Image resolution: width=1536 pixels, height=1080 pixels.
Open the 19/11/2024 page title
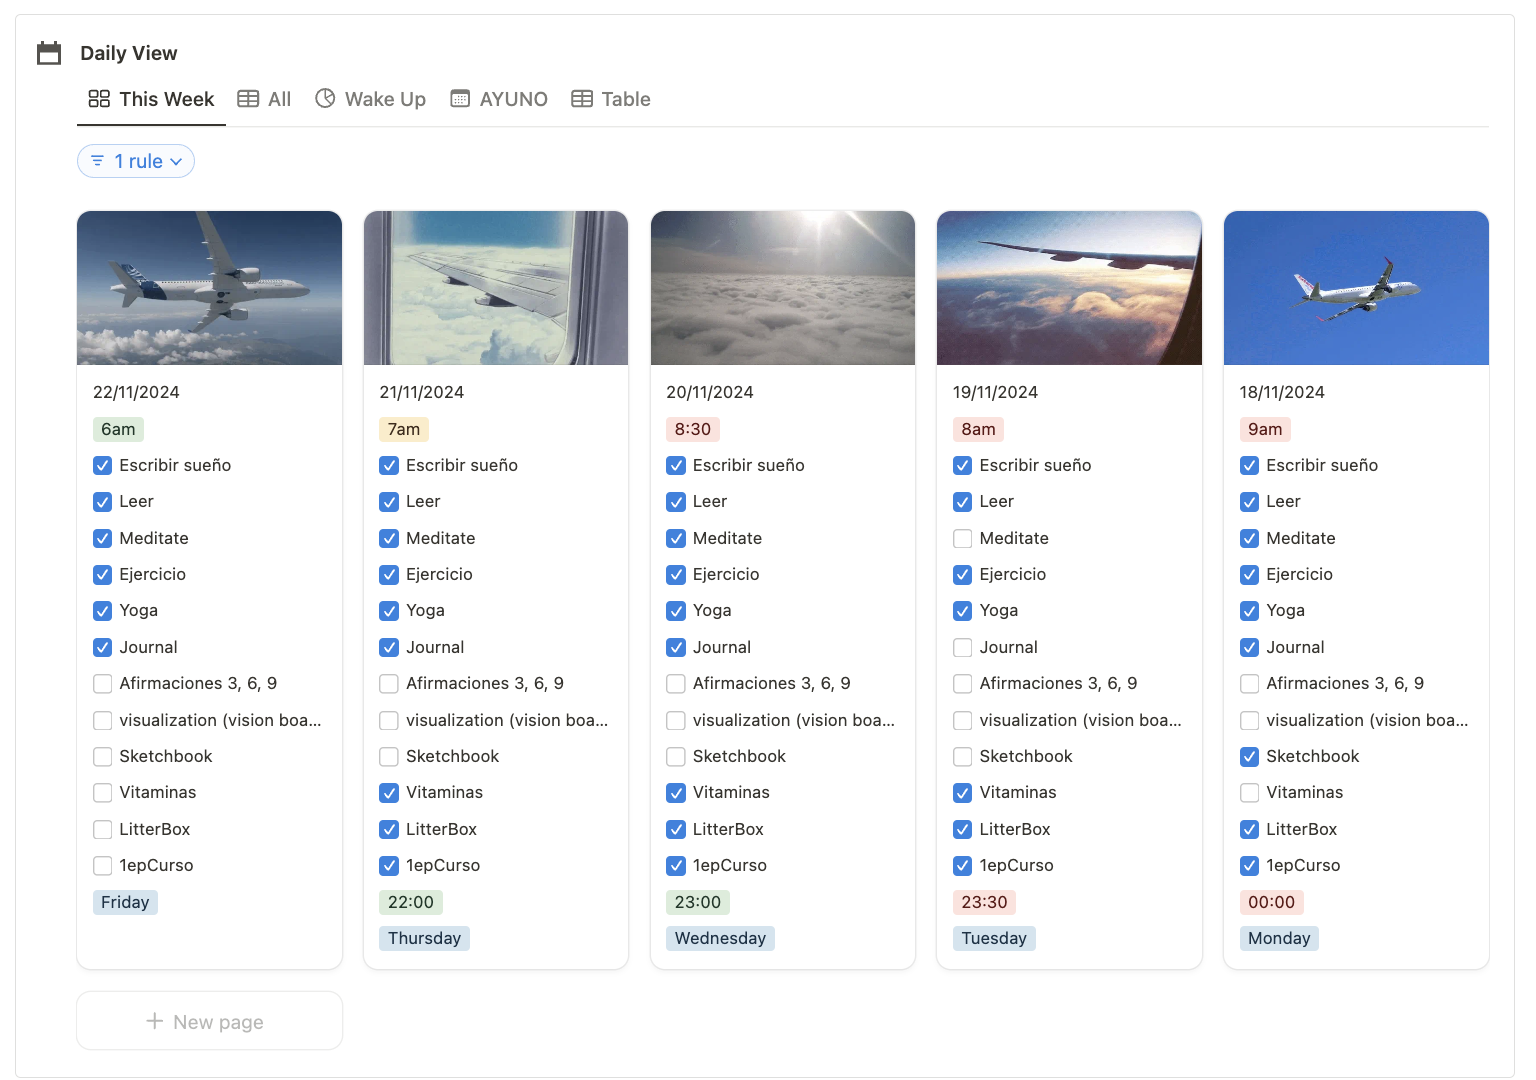(996, 392)
